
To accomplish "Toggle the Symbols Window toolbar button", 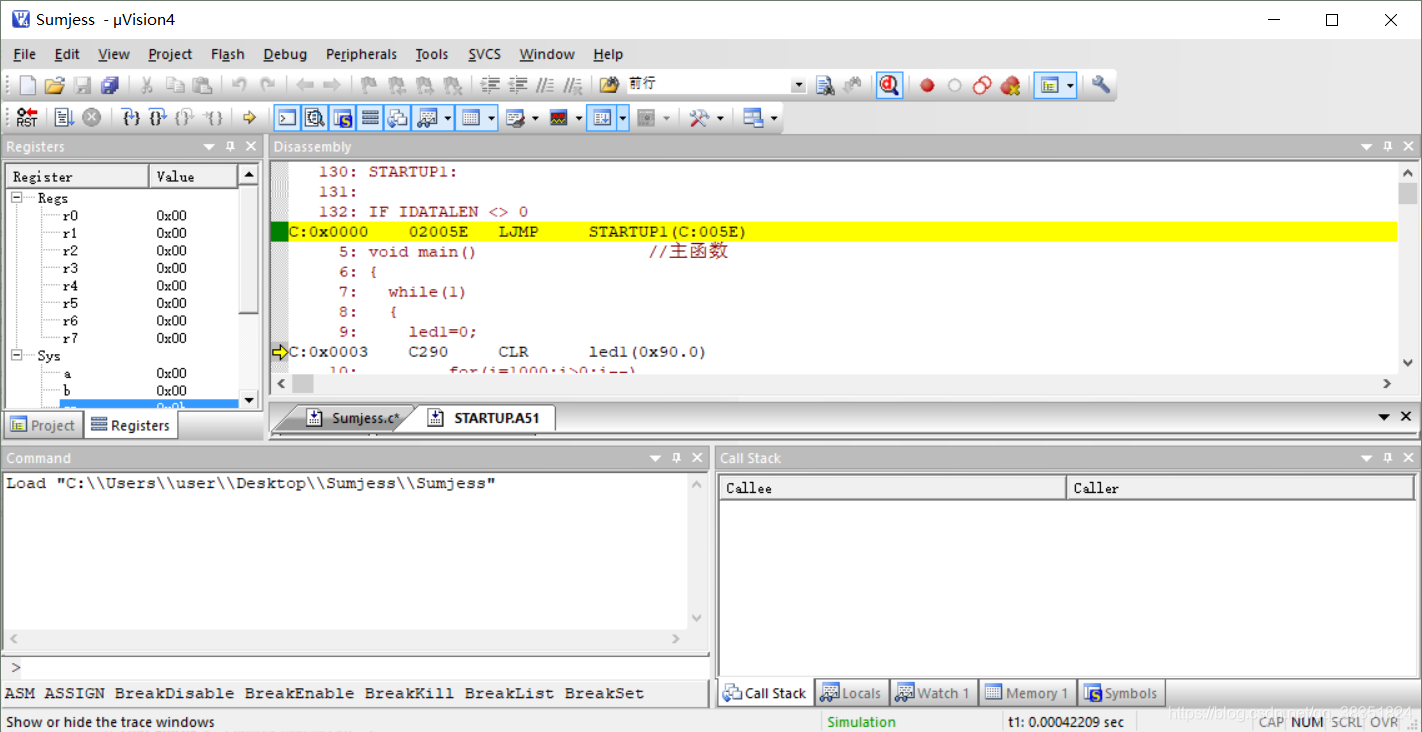I will [343, 118].
